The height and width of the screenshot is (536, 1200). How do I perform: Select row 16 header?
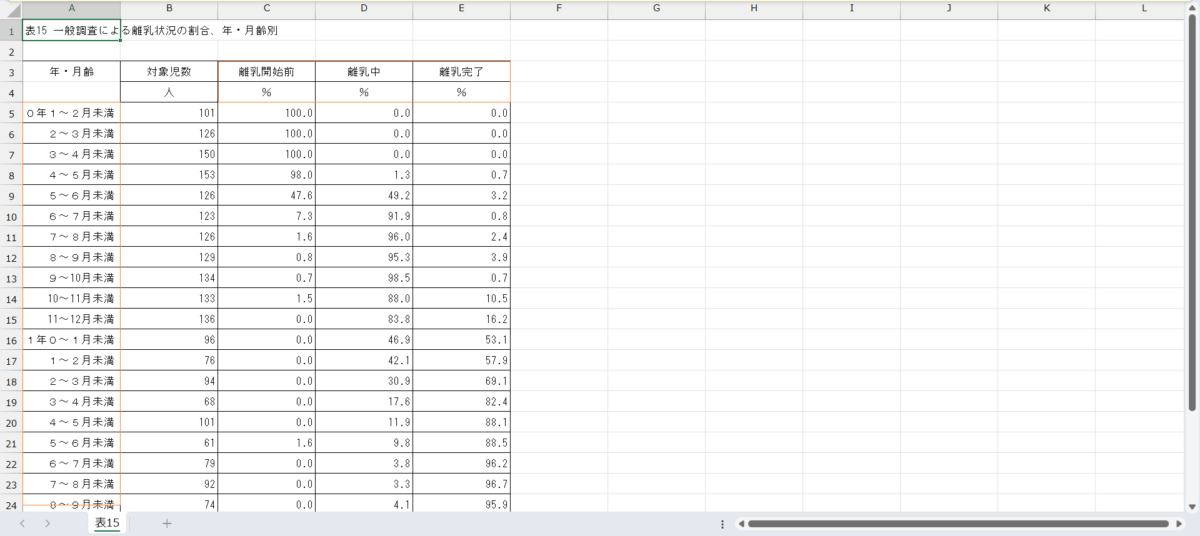pyautogui.click(x=11, y=339)
